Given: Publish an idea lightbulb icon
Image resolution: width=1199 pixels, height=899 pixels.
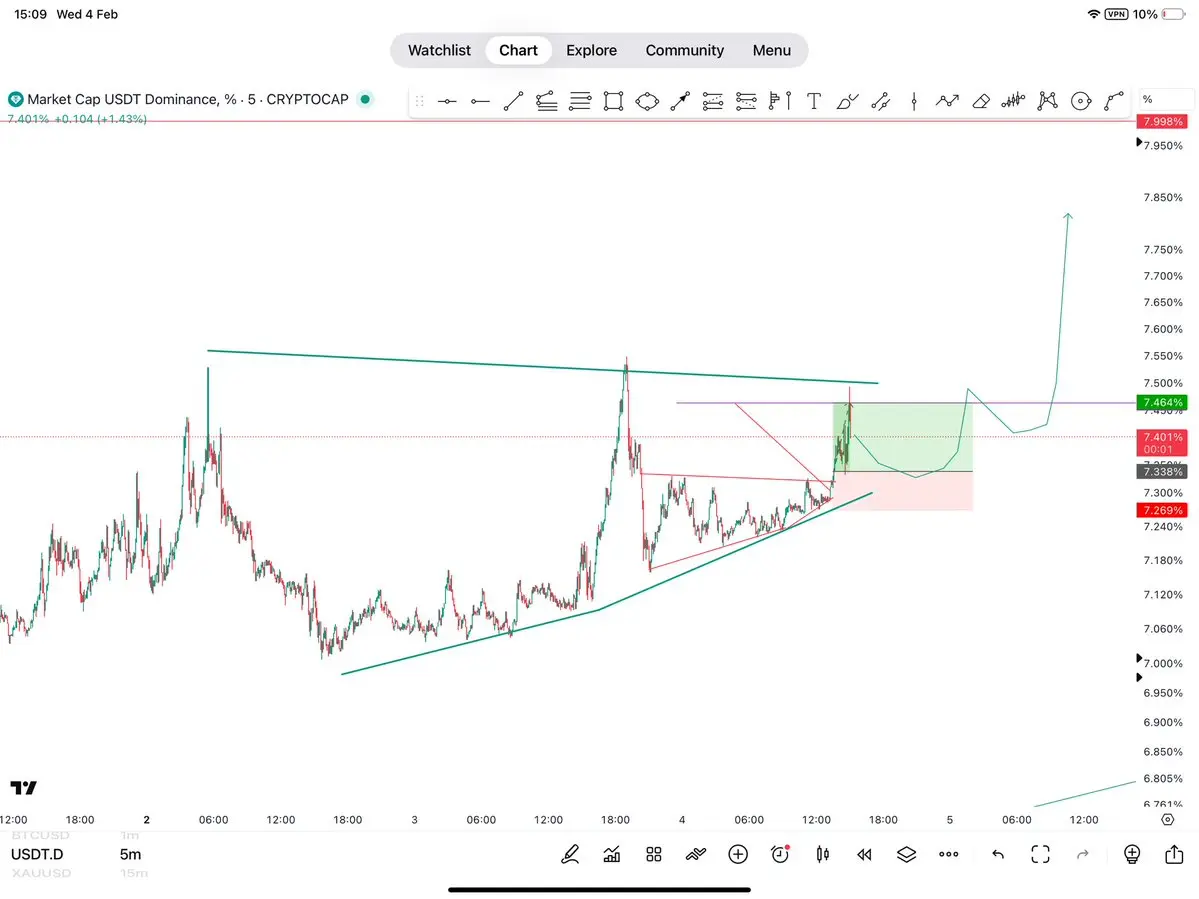Looking at the screenshot, I should pos(1132,854).
